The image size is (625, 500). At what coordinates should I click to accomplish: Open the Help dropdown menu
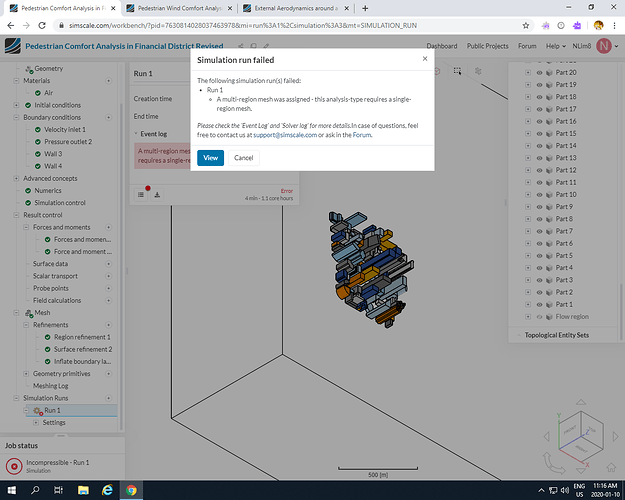pos(556,46)
